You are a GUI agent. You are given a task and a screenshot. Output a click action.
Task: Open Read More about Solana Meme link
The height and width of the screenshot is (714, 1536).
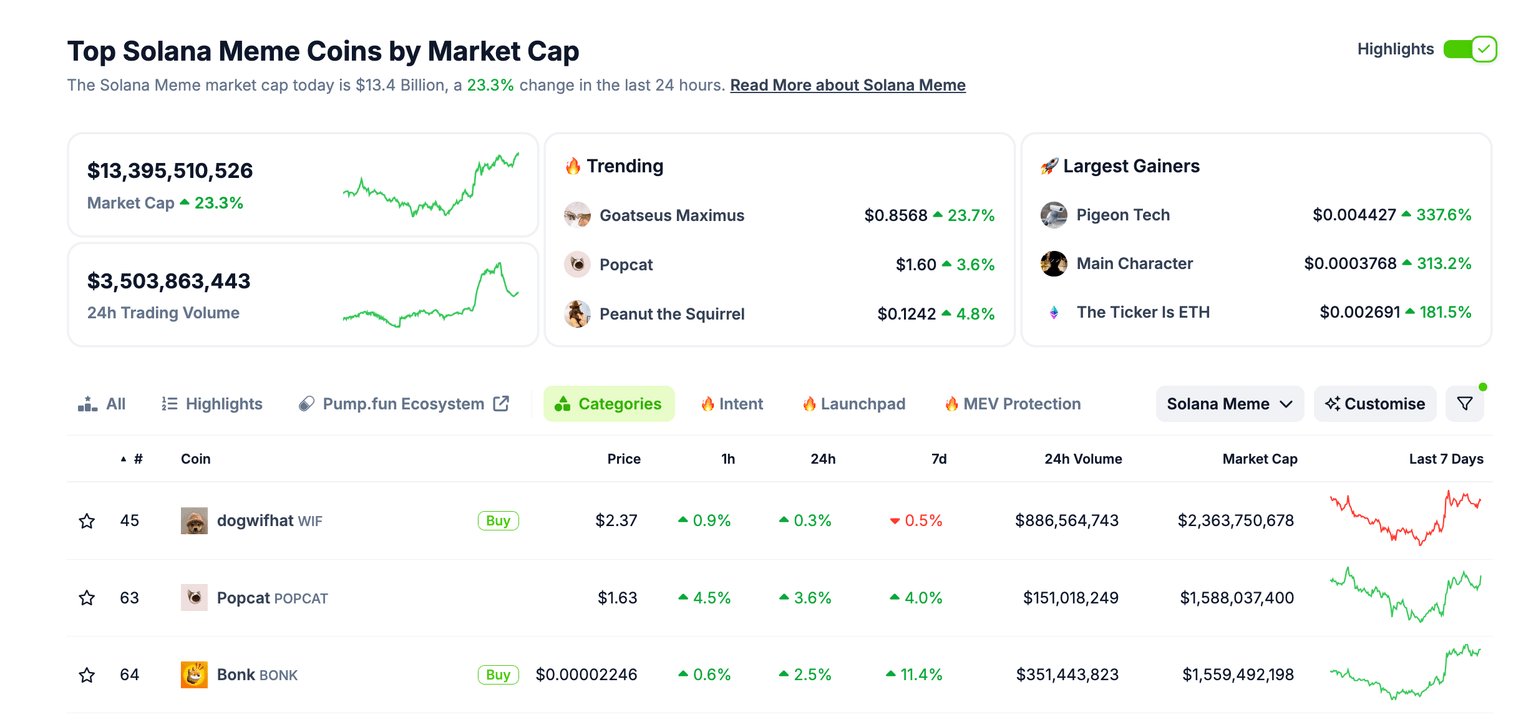pyautogui.click(x=847, y=86)
